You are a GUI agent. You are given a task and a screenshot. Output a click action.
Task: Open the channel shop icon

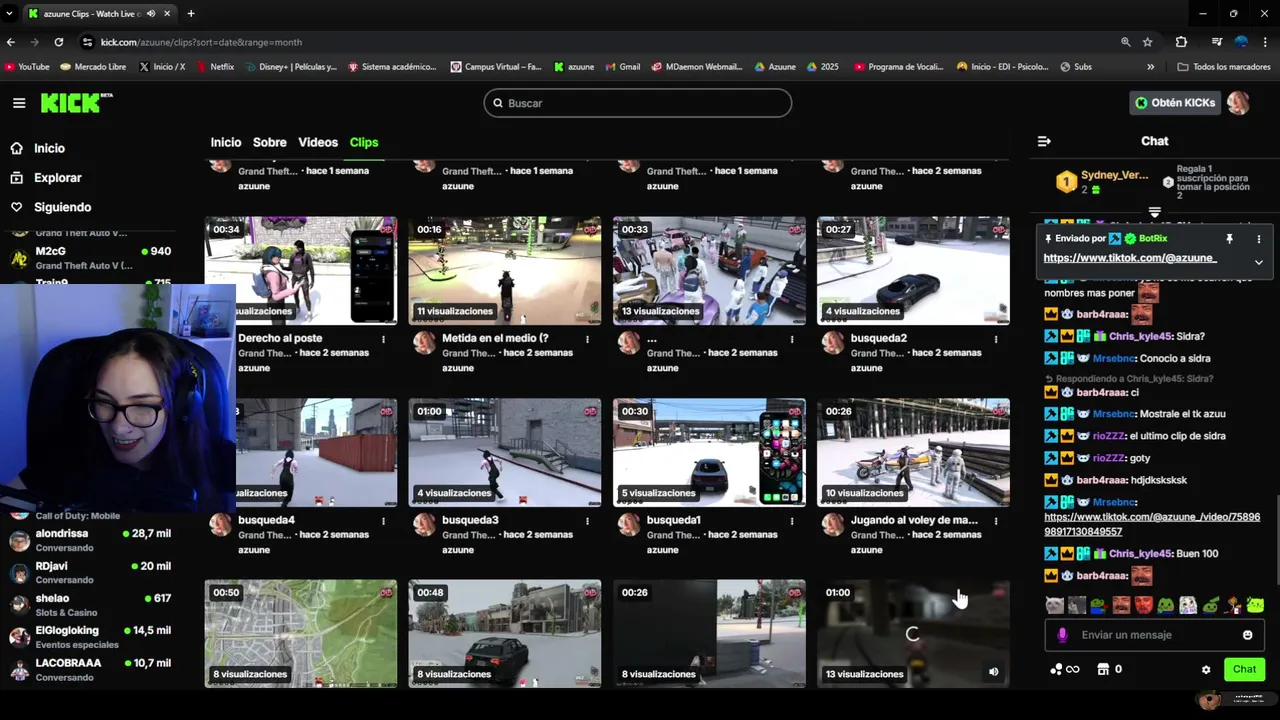(1103, 669)
